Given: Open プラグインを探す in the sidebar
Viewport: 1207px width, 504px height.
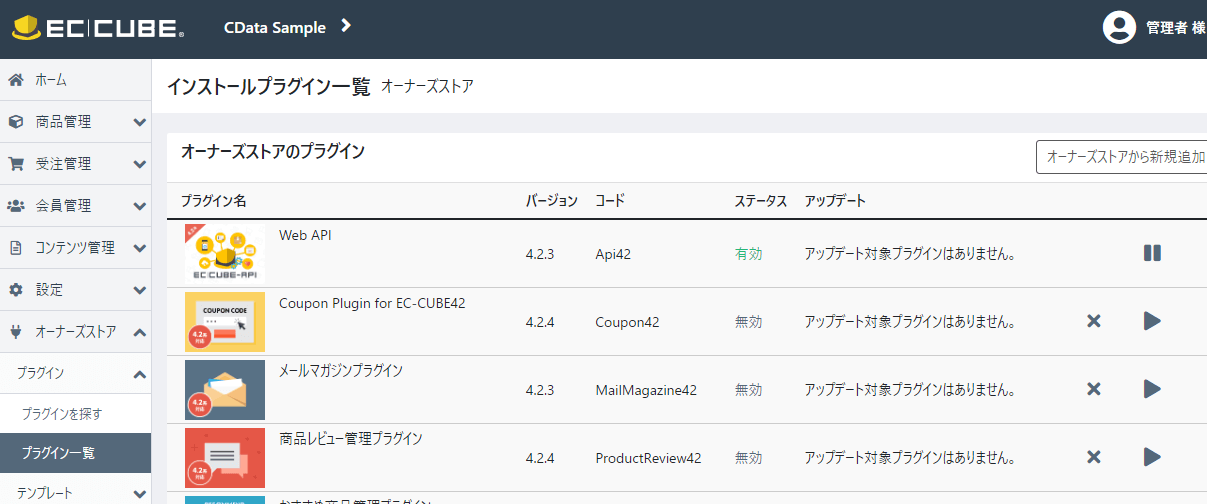Looking at the screenshot, I should pos(62,413).
